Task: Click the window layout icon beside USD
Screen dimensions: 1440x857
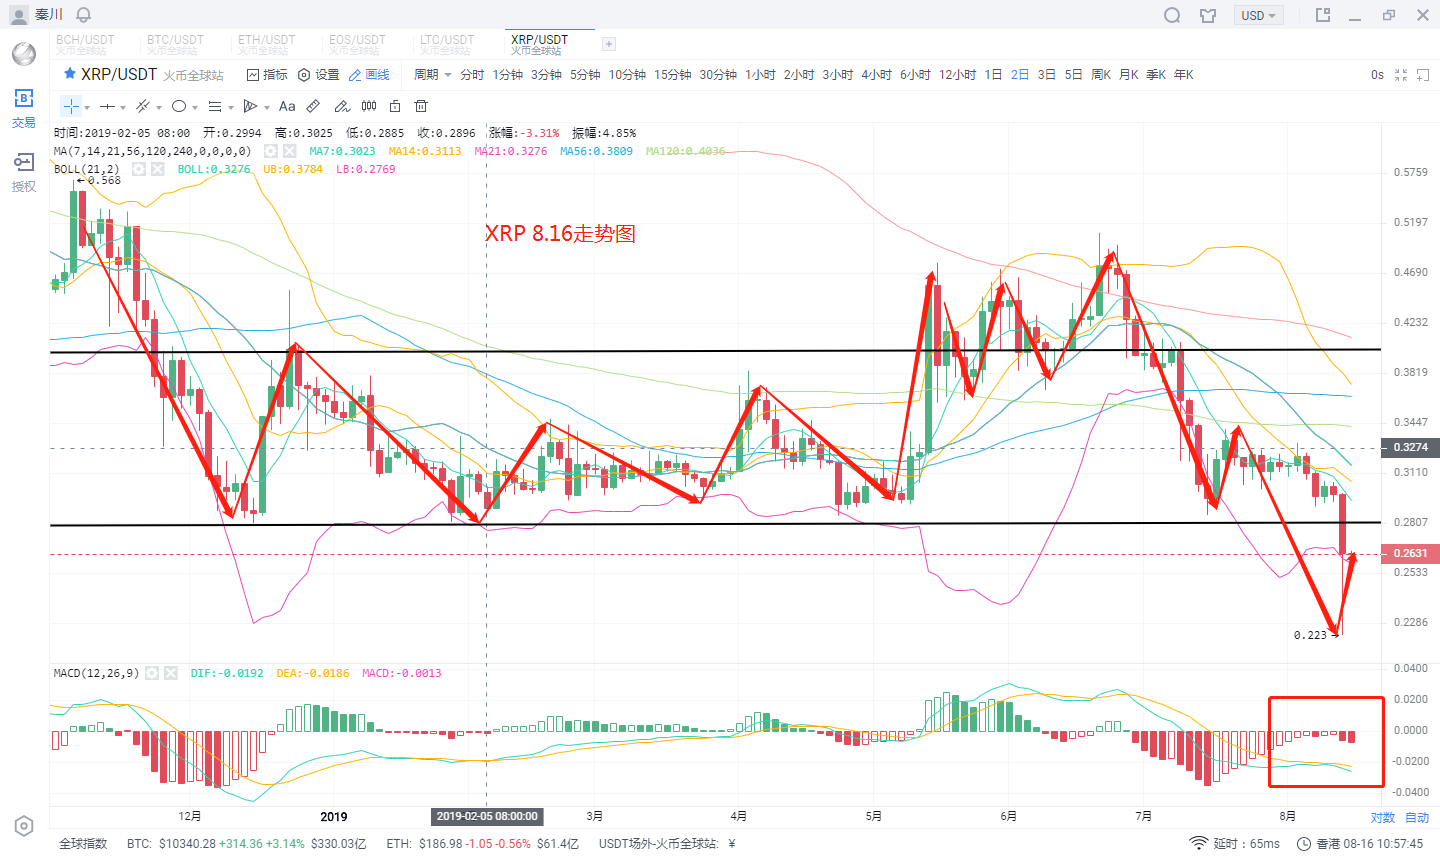Action: [x=1323, y=15]
